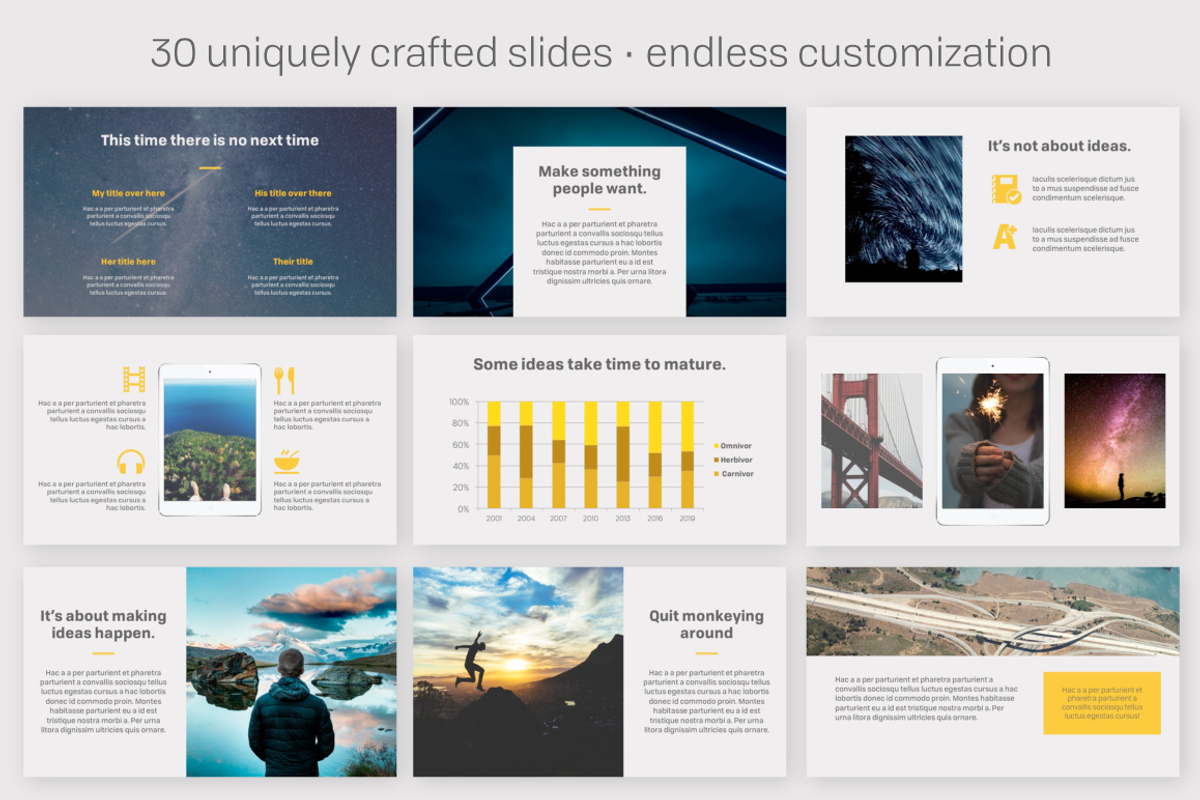
Task: Select the milky way silhouette photo
Action: pyautogui.click(x=1115, y=441)
